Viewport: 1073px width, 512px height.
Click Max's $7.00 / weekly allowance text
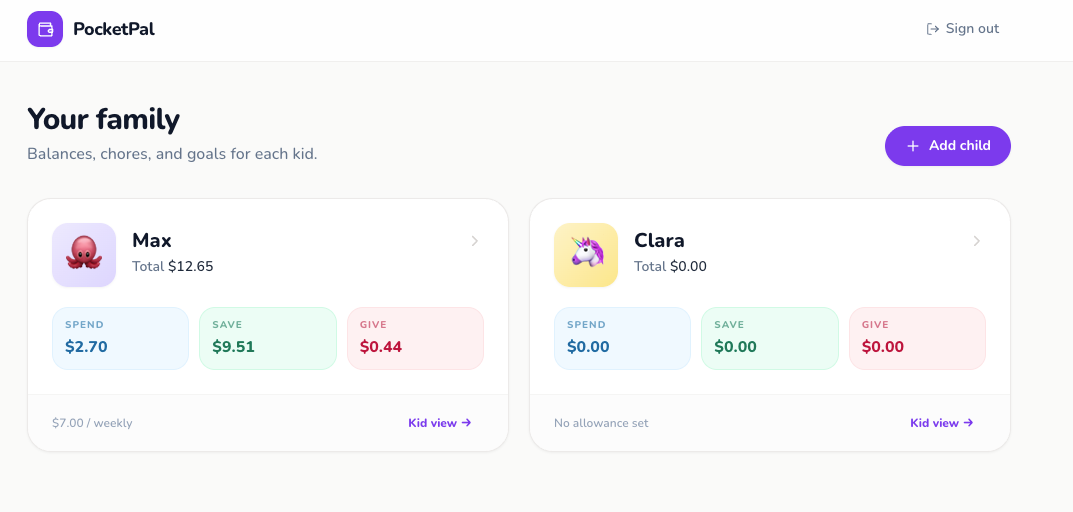(x=92, y=423)
